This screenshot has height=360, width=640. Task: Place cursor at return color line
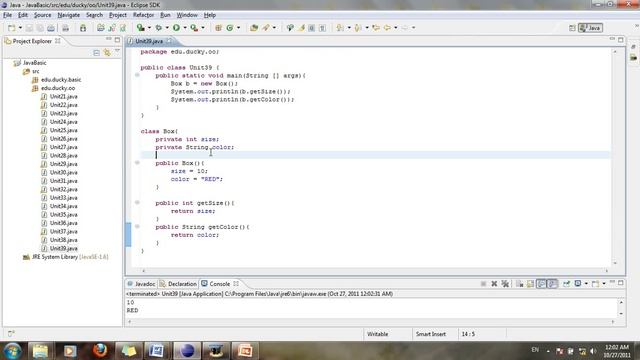[195, 235]
